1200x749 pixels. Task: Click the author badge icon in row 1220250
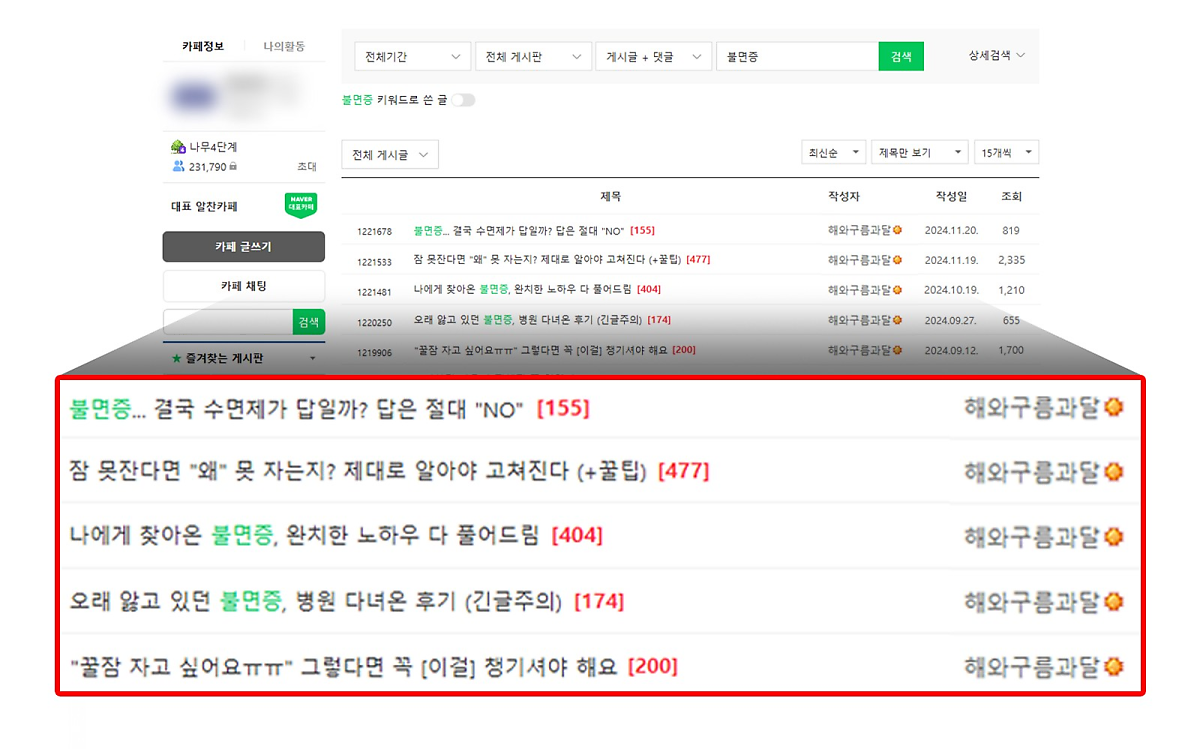(x=897, y=320)
